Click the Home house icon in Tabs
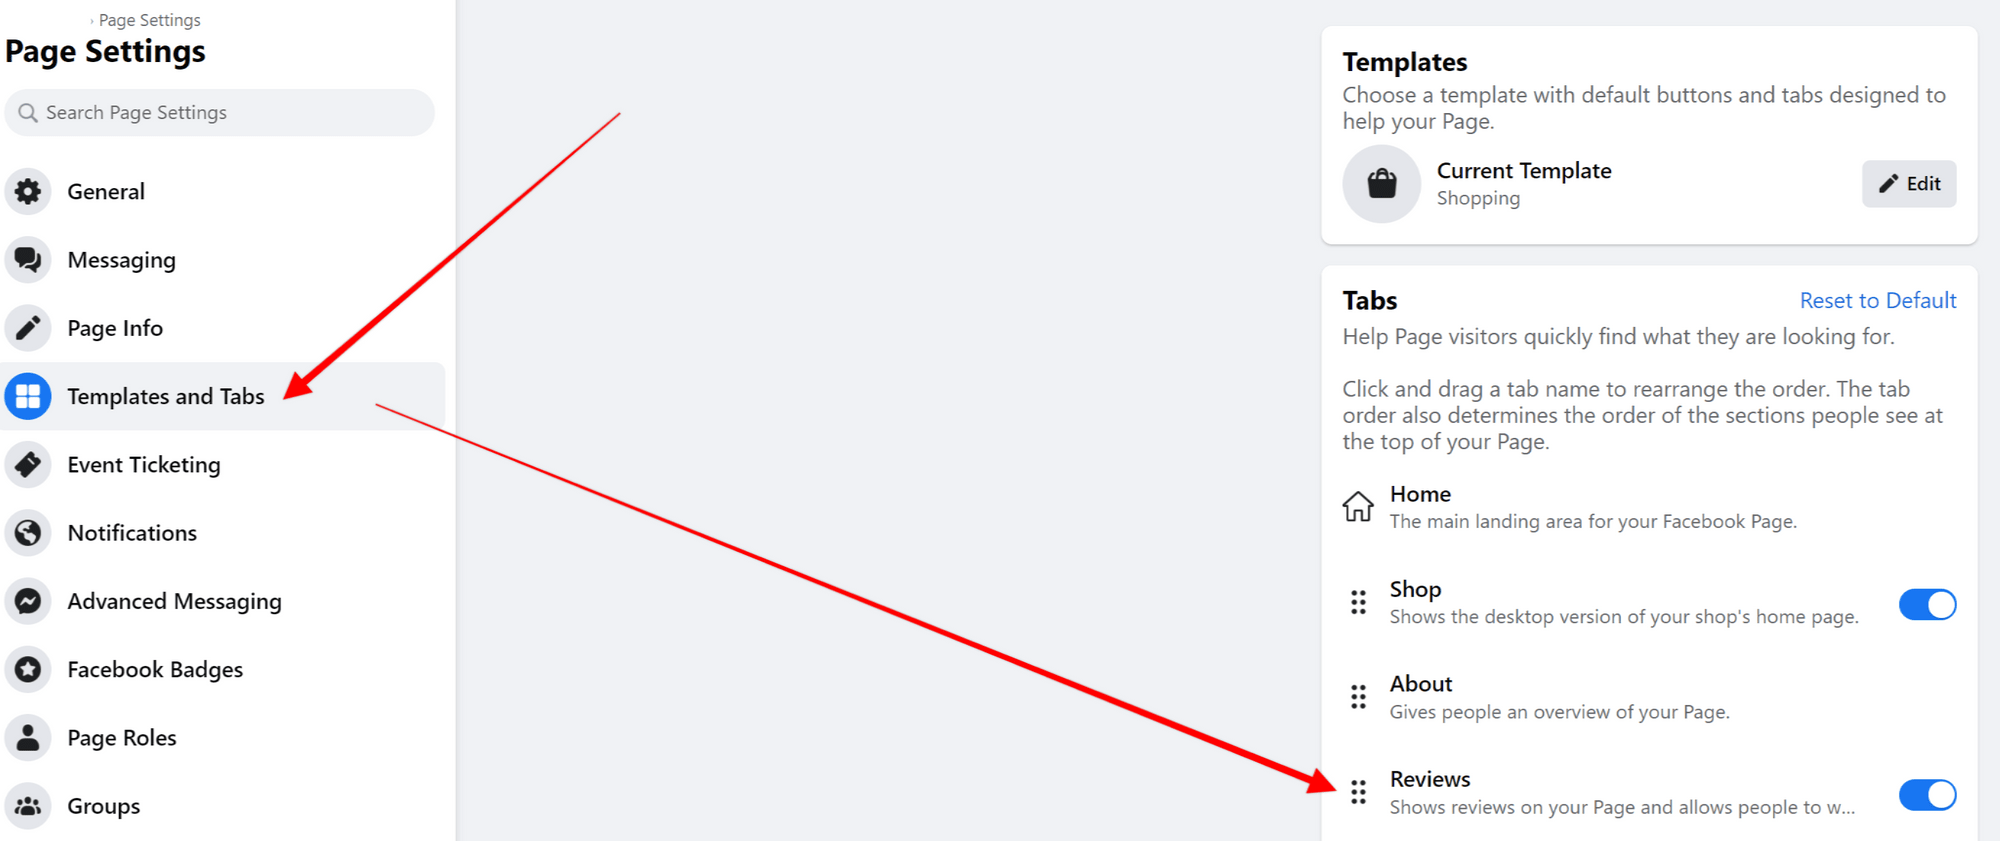The width and height of the screenshot is (2000, 841). pyautogui.click(x=1358, y=507)
